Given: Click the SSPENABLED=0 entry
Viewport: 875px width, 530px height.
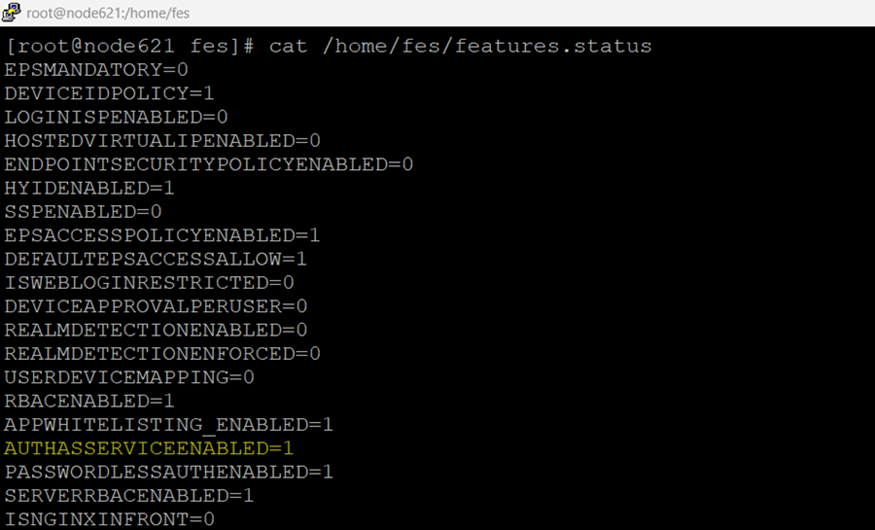Looking at the screenshot, I should [x=83, y=212].
